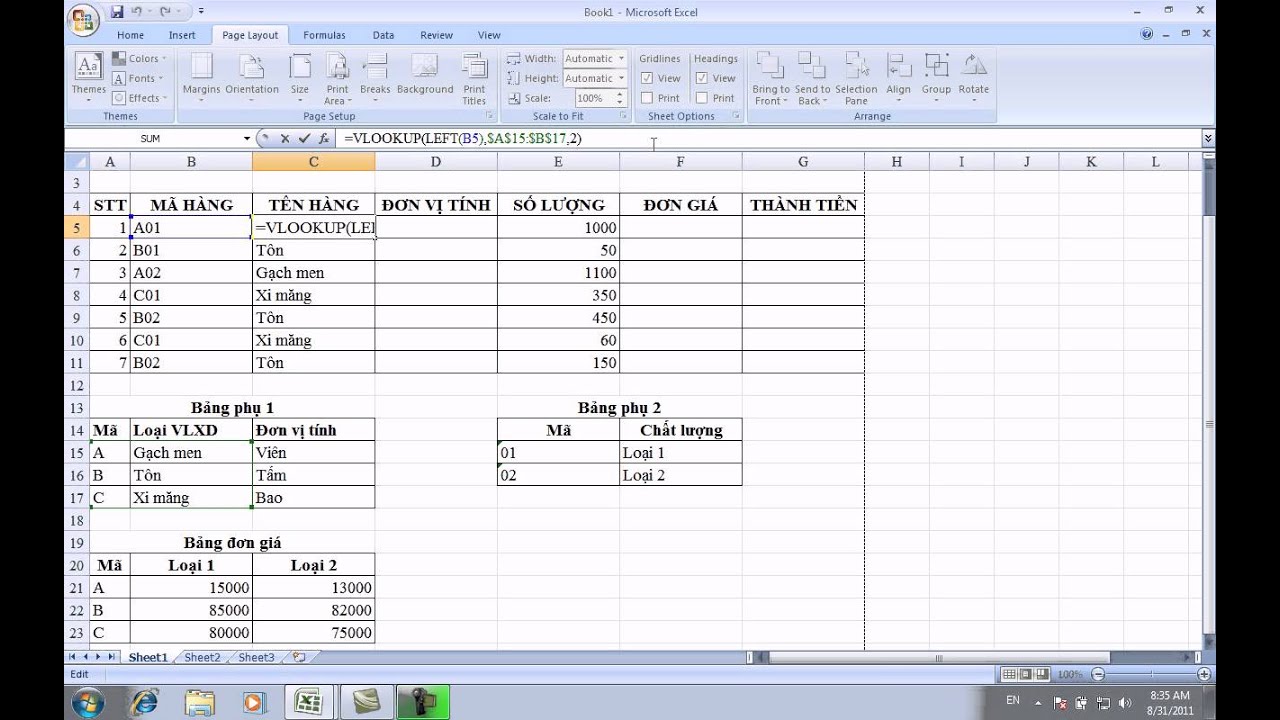Open Windows Media Player from taskbar
Screen dimensions: 1280x720
(x=252, y=702)
